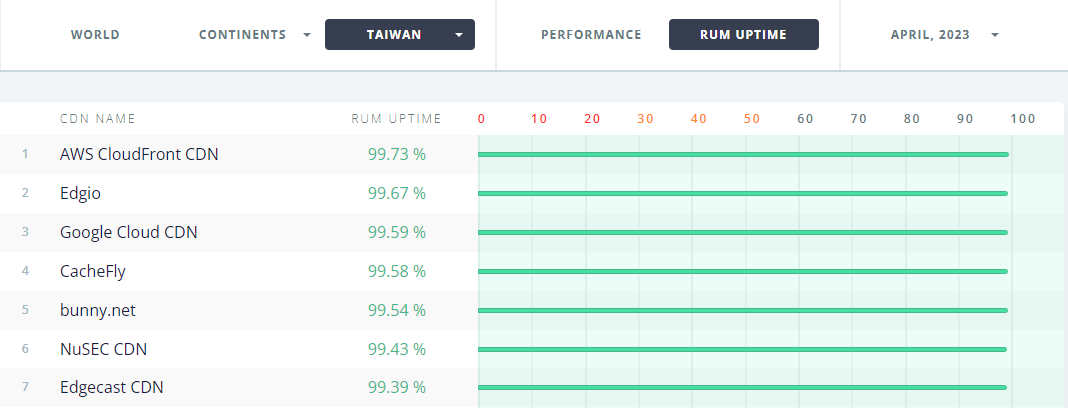Open Google Cloud CDN entry
The image size is (1068, 408).
pyautogui.click(x=129, y=232)
